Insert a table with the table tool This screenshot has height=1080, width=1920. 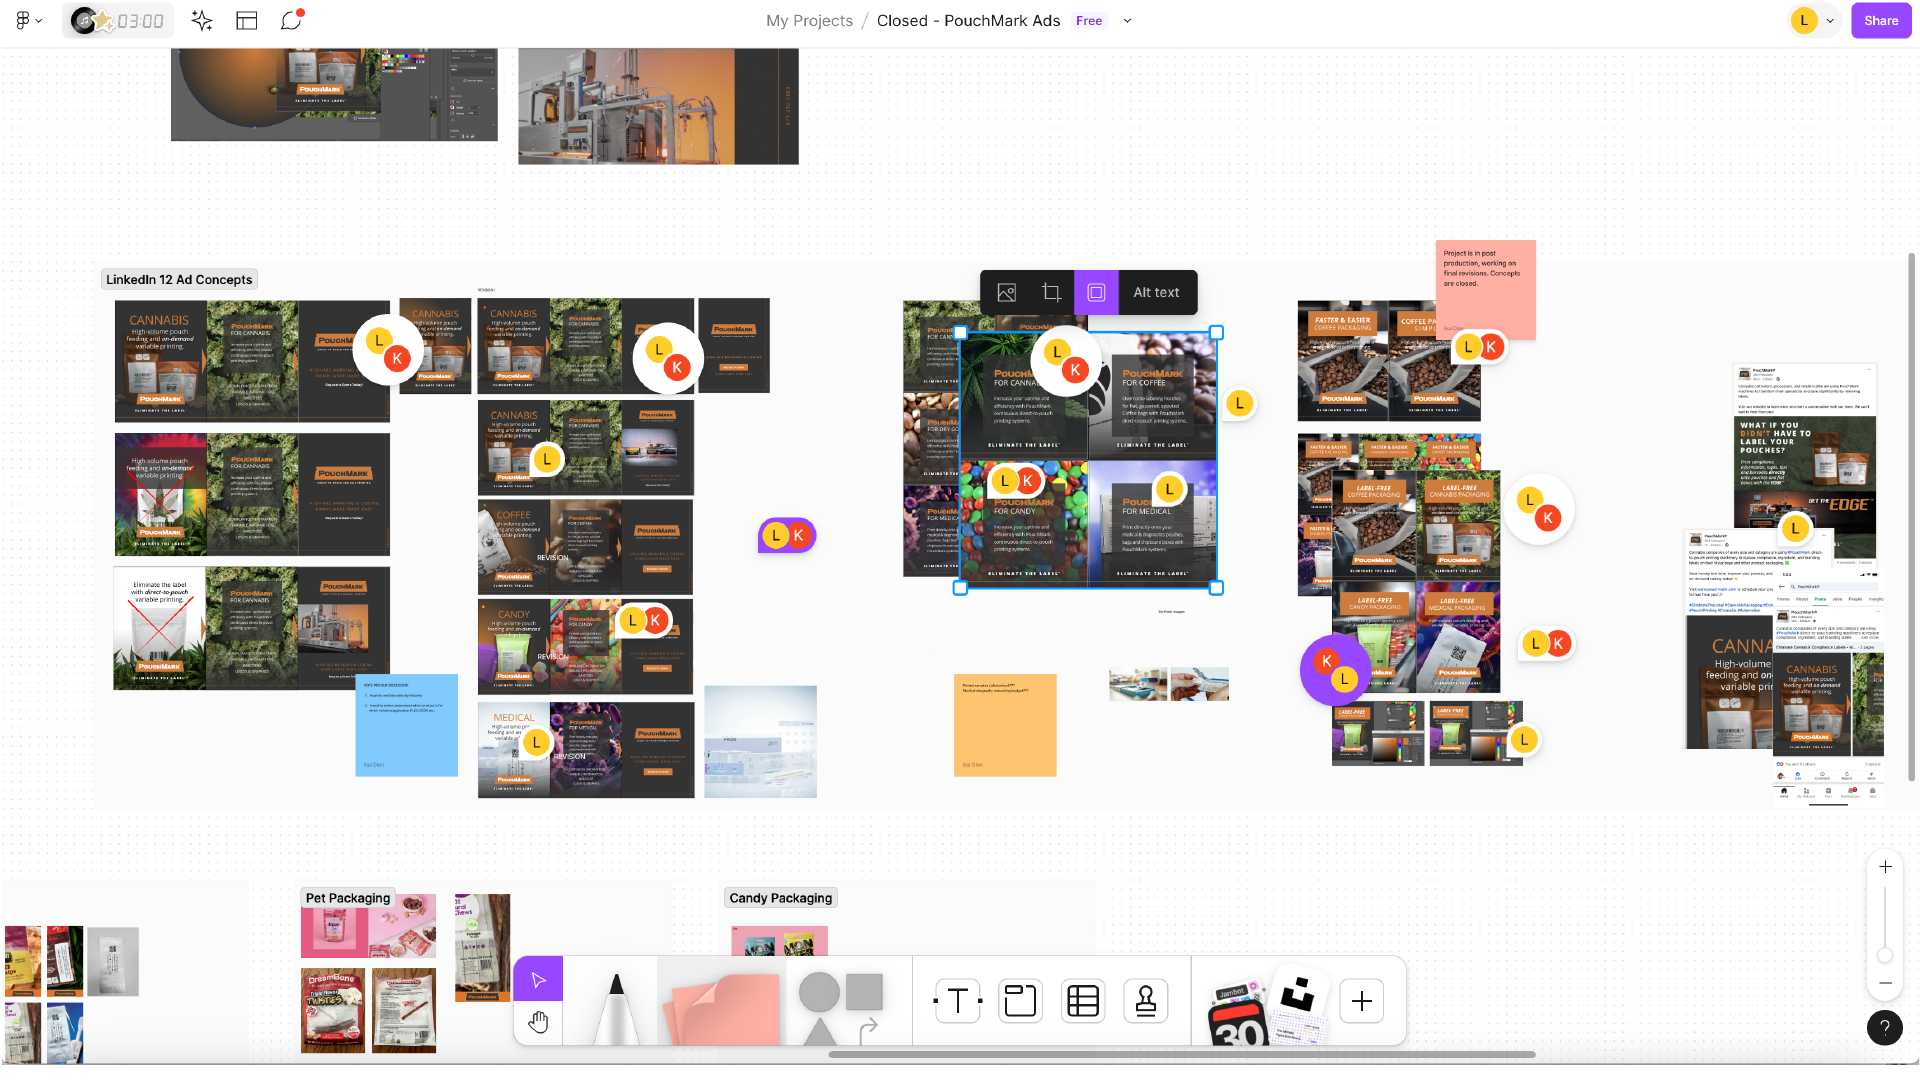coord(1083,1001)
